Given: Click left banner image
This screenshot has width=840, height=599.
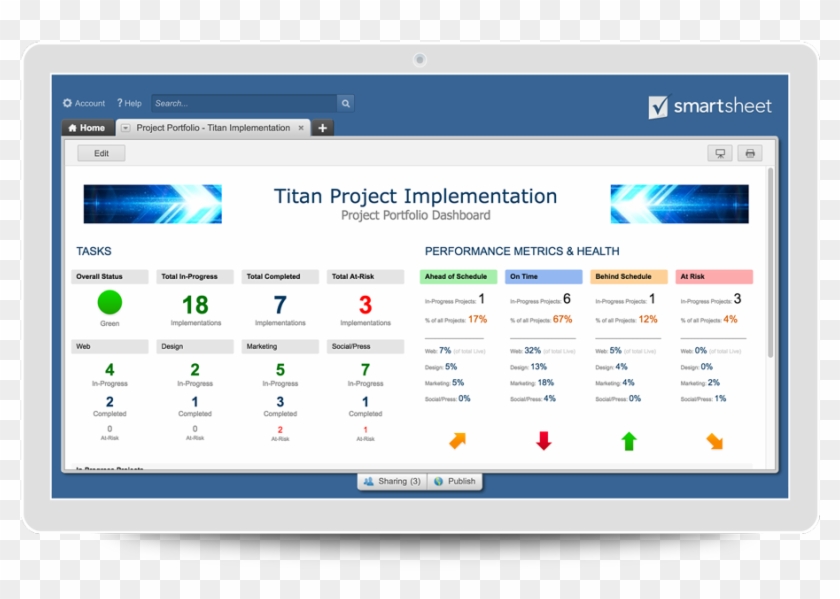Looking at the screenshot, I should pos(153,204).
